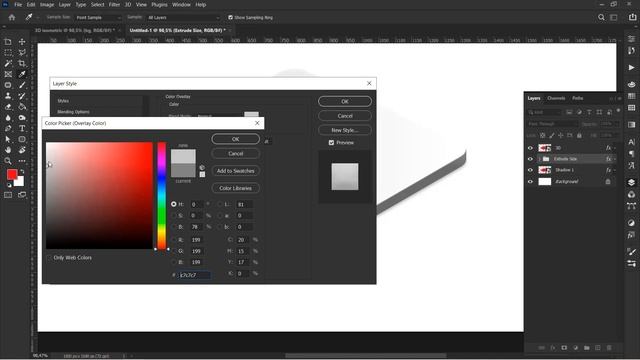The width and height of the screenshot is (640, 360).
Task: Click the new color preview swatch
Action: [183, 156]
